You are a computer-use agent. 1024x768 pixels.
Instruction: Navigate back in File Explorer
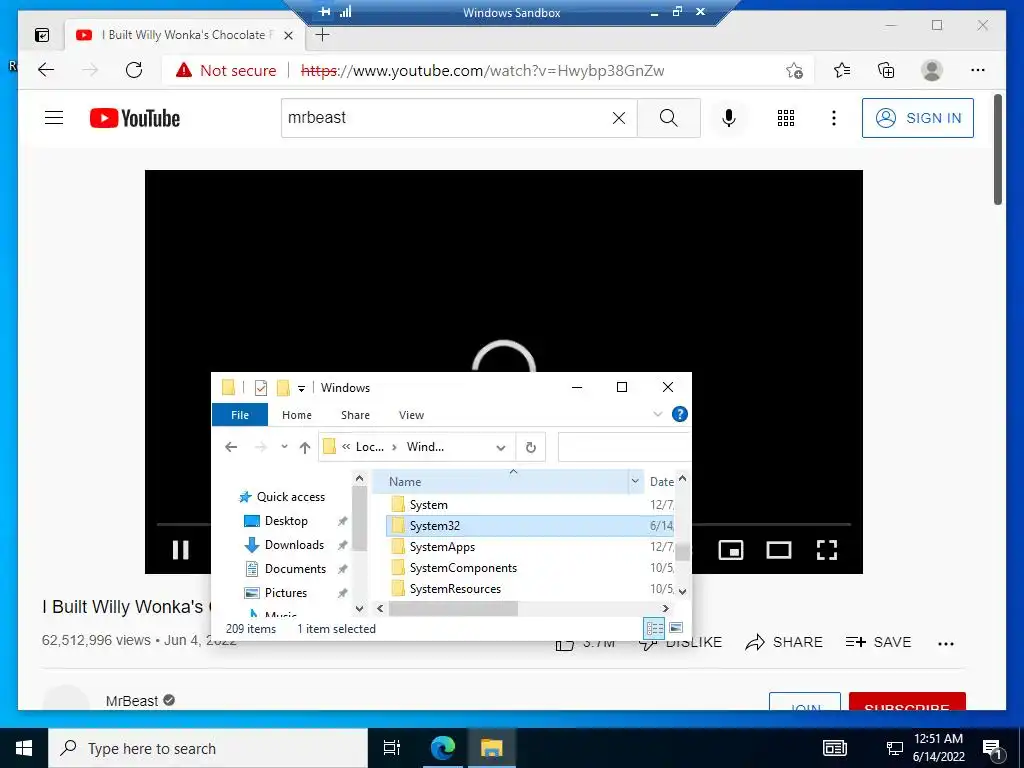pyautogui.click(x=231, y=447)
